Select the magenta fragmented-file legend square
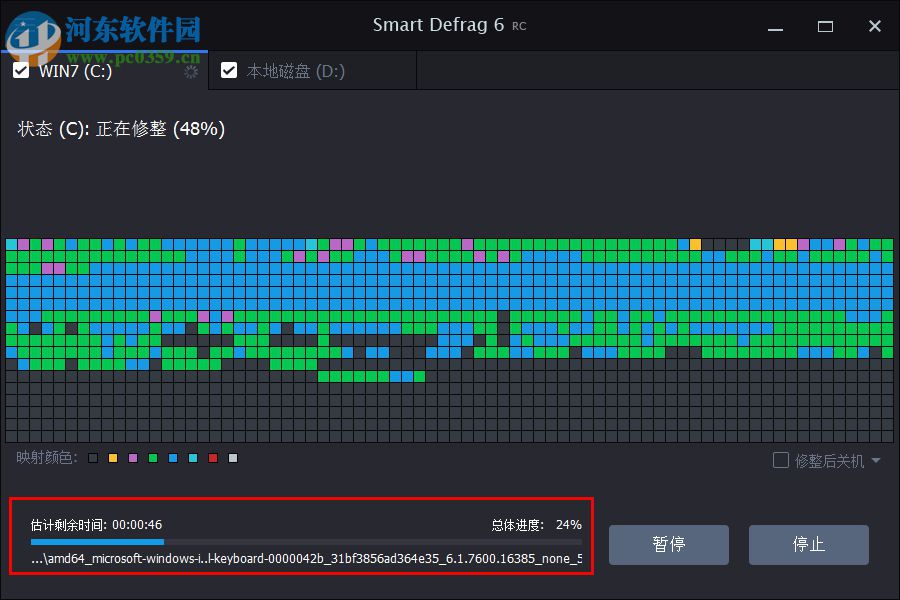This screenshot has width=900, height=600. click(132, 458)
